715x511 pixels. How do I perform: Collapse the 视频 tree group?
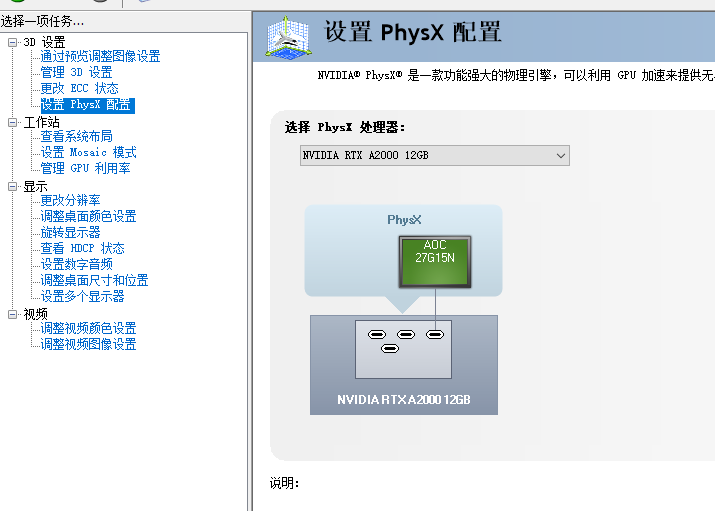point(12,314)
